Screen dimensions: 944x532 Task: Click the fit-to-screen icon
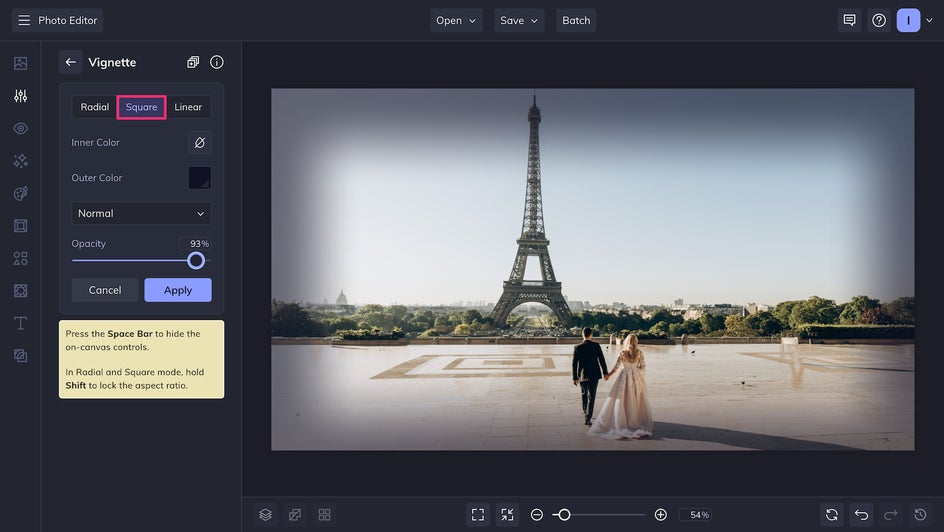tap(478, 515)
